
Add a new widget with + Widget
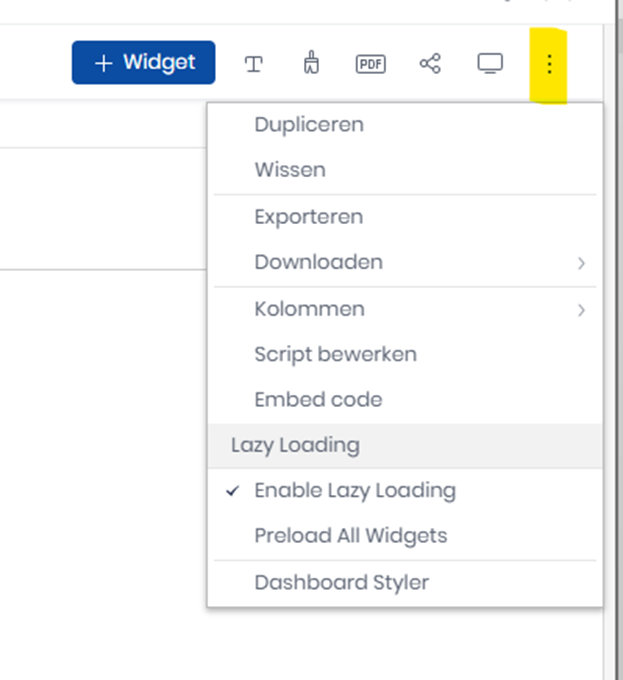[x=143, y=62]
